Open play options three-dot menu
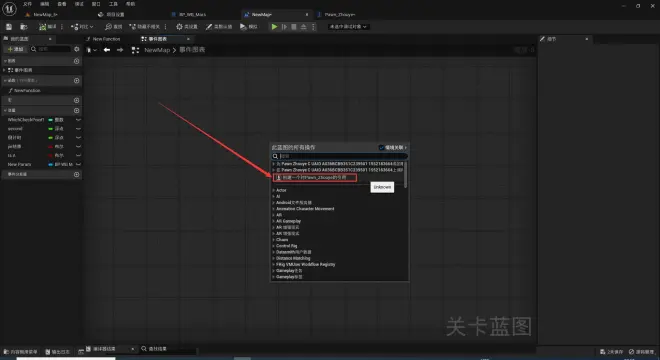 313,27
